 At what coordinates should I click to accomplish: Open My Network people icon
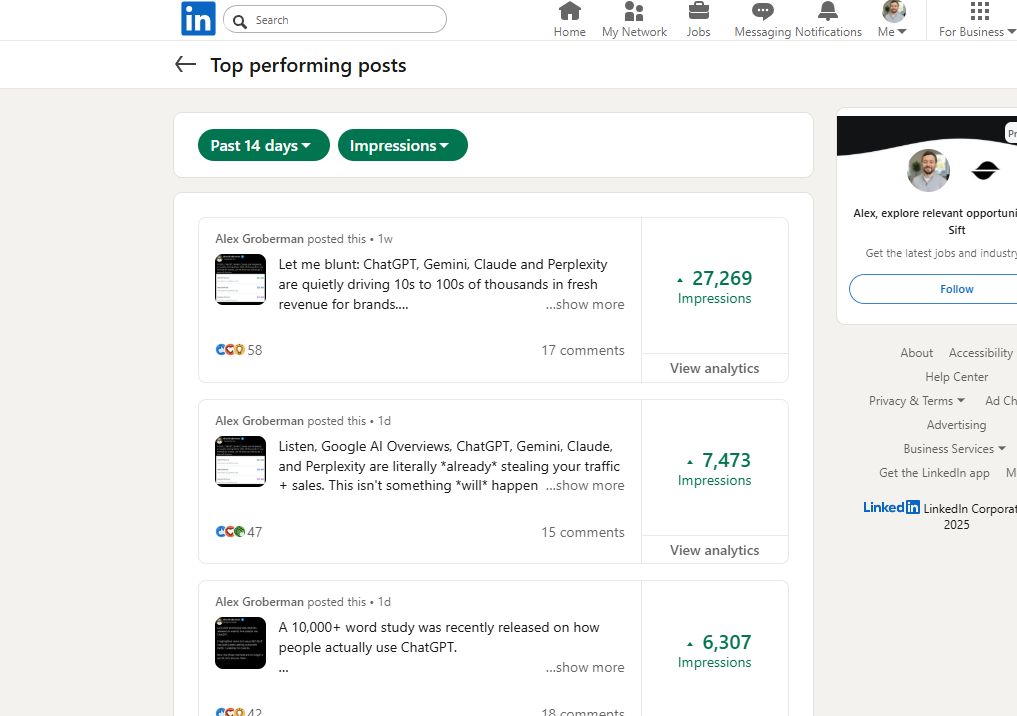[x=634, y=19]
